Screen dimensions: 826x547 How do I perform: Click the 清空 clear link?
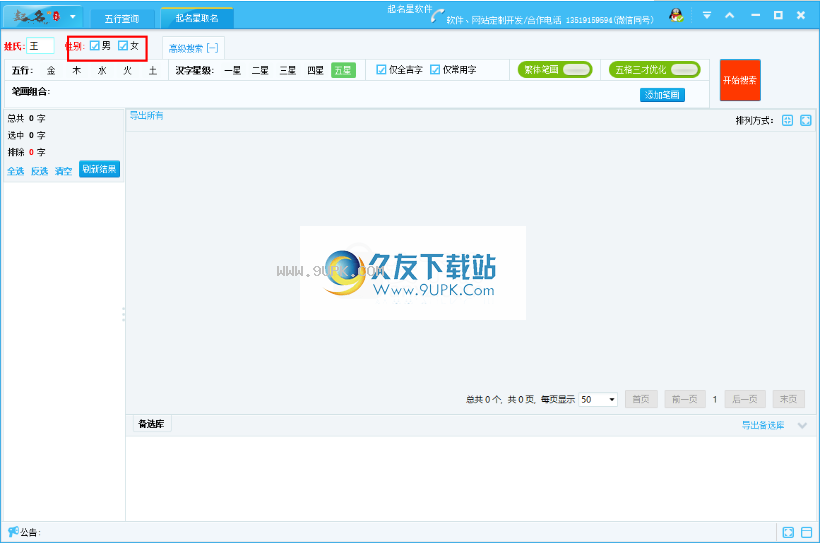63,171
